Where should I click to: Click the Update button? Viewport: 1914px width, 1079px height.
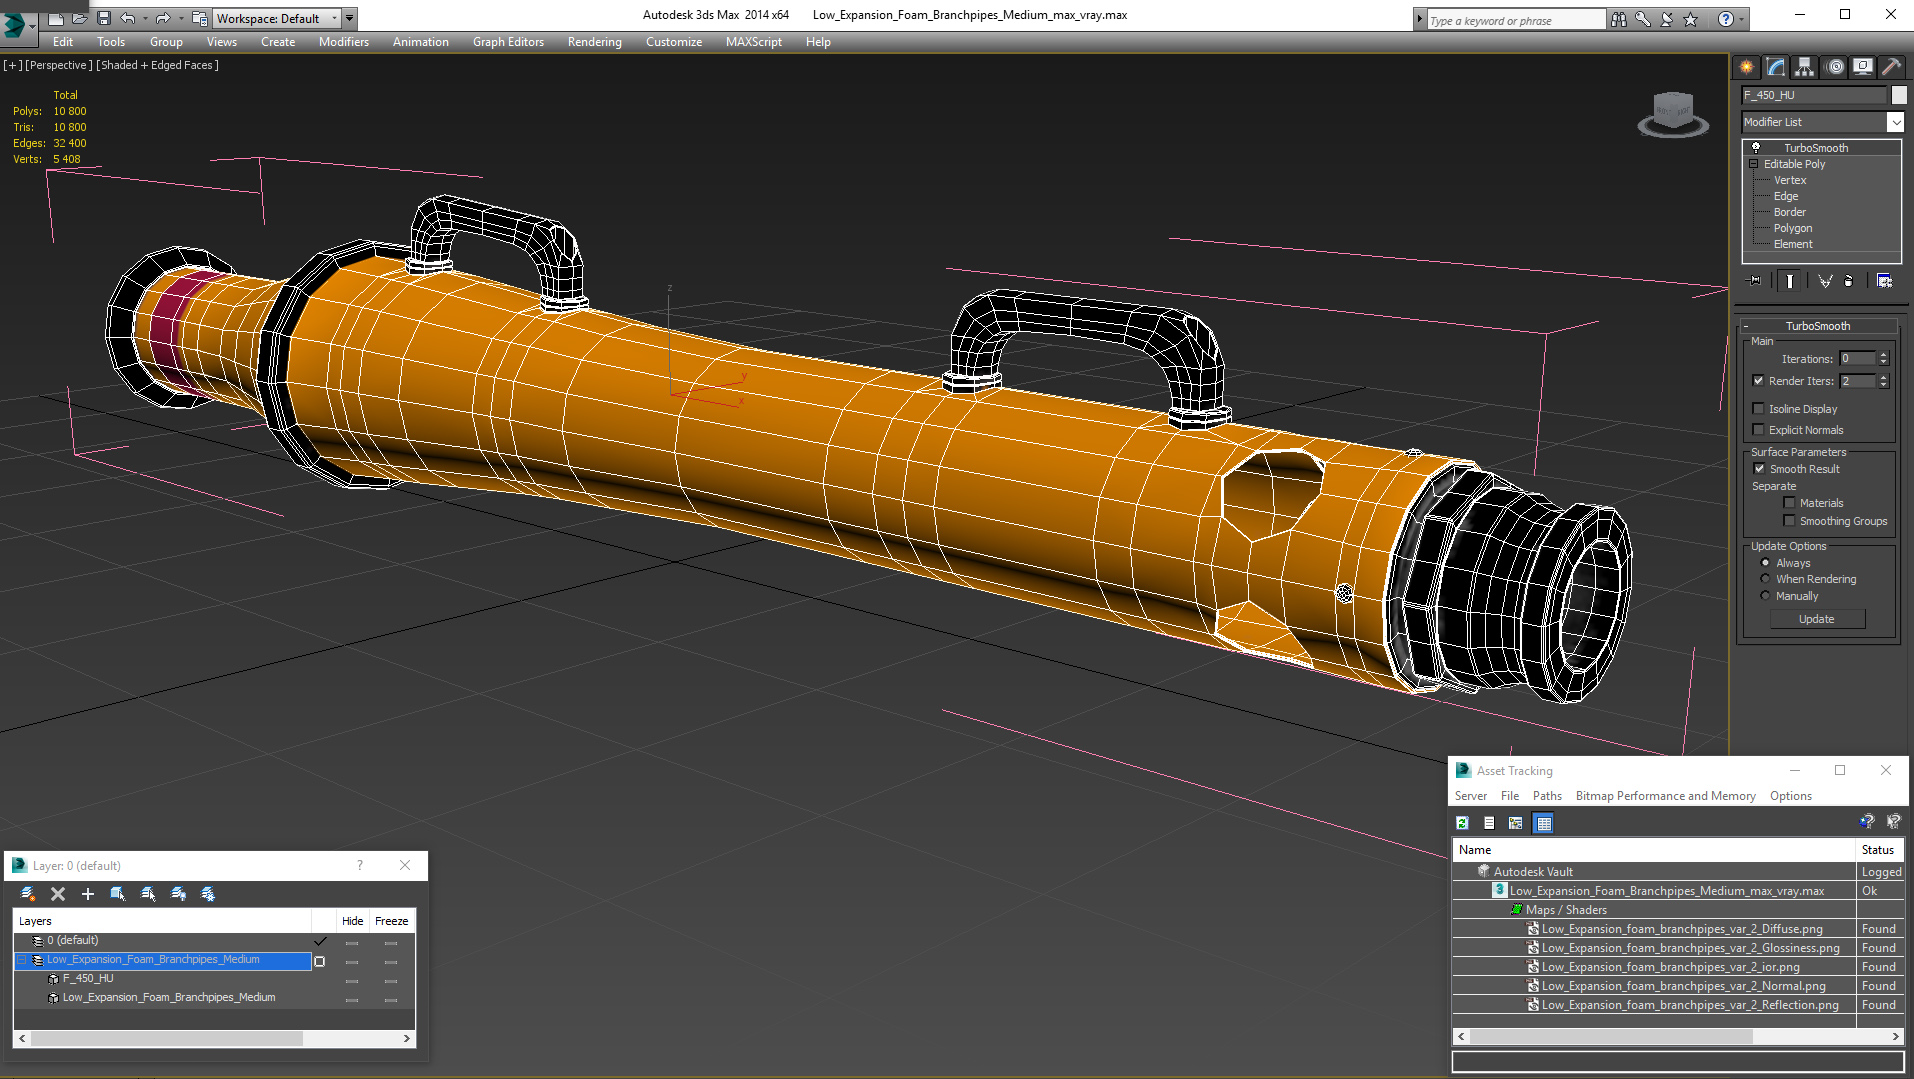point(1817,619)
